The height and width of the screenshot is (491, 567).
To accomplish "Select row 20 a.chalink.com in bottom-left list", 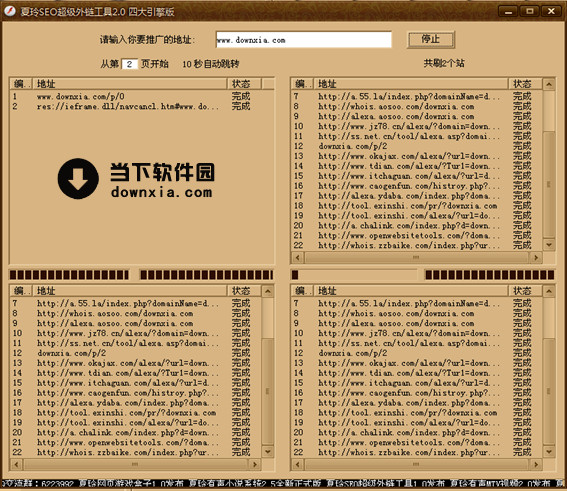I will click(x=135, y=432).
